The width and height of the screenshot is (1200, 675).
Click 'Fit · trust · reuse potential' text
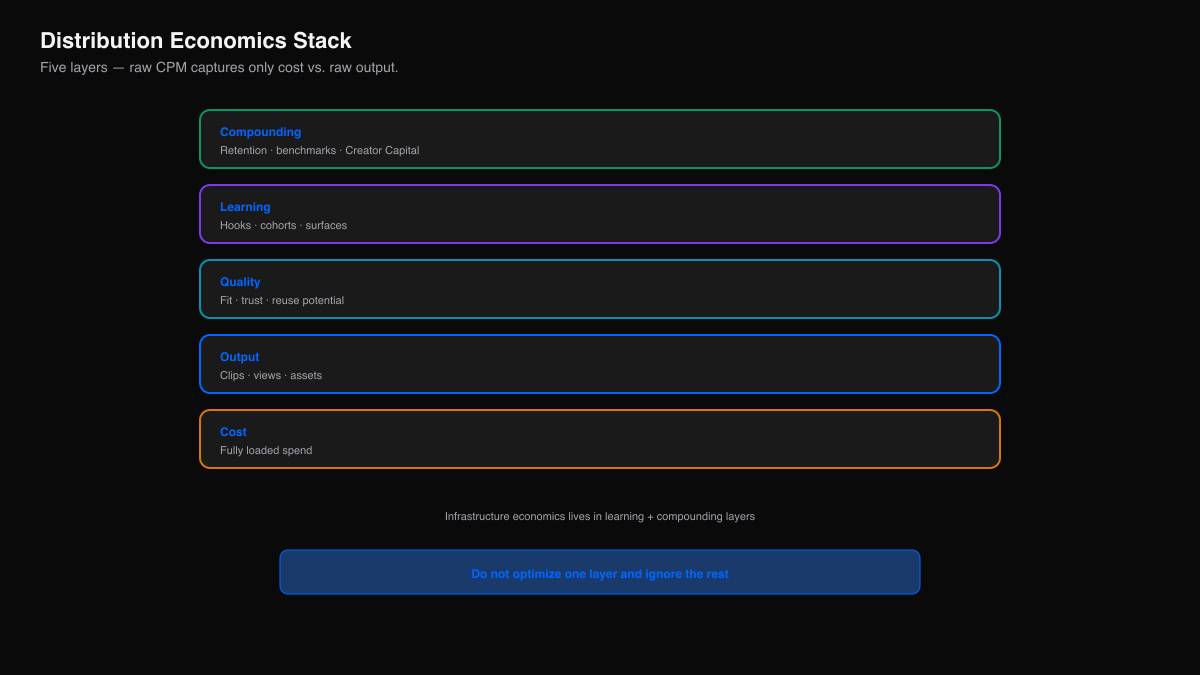pos(282,300)
